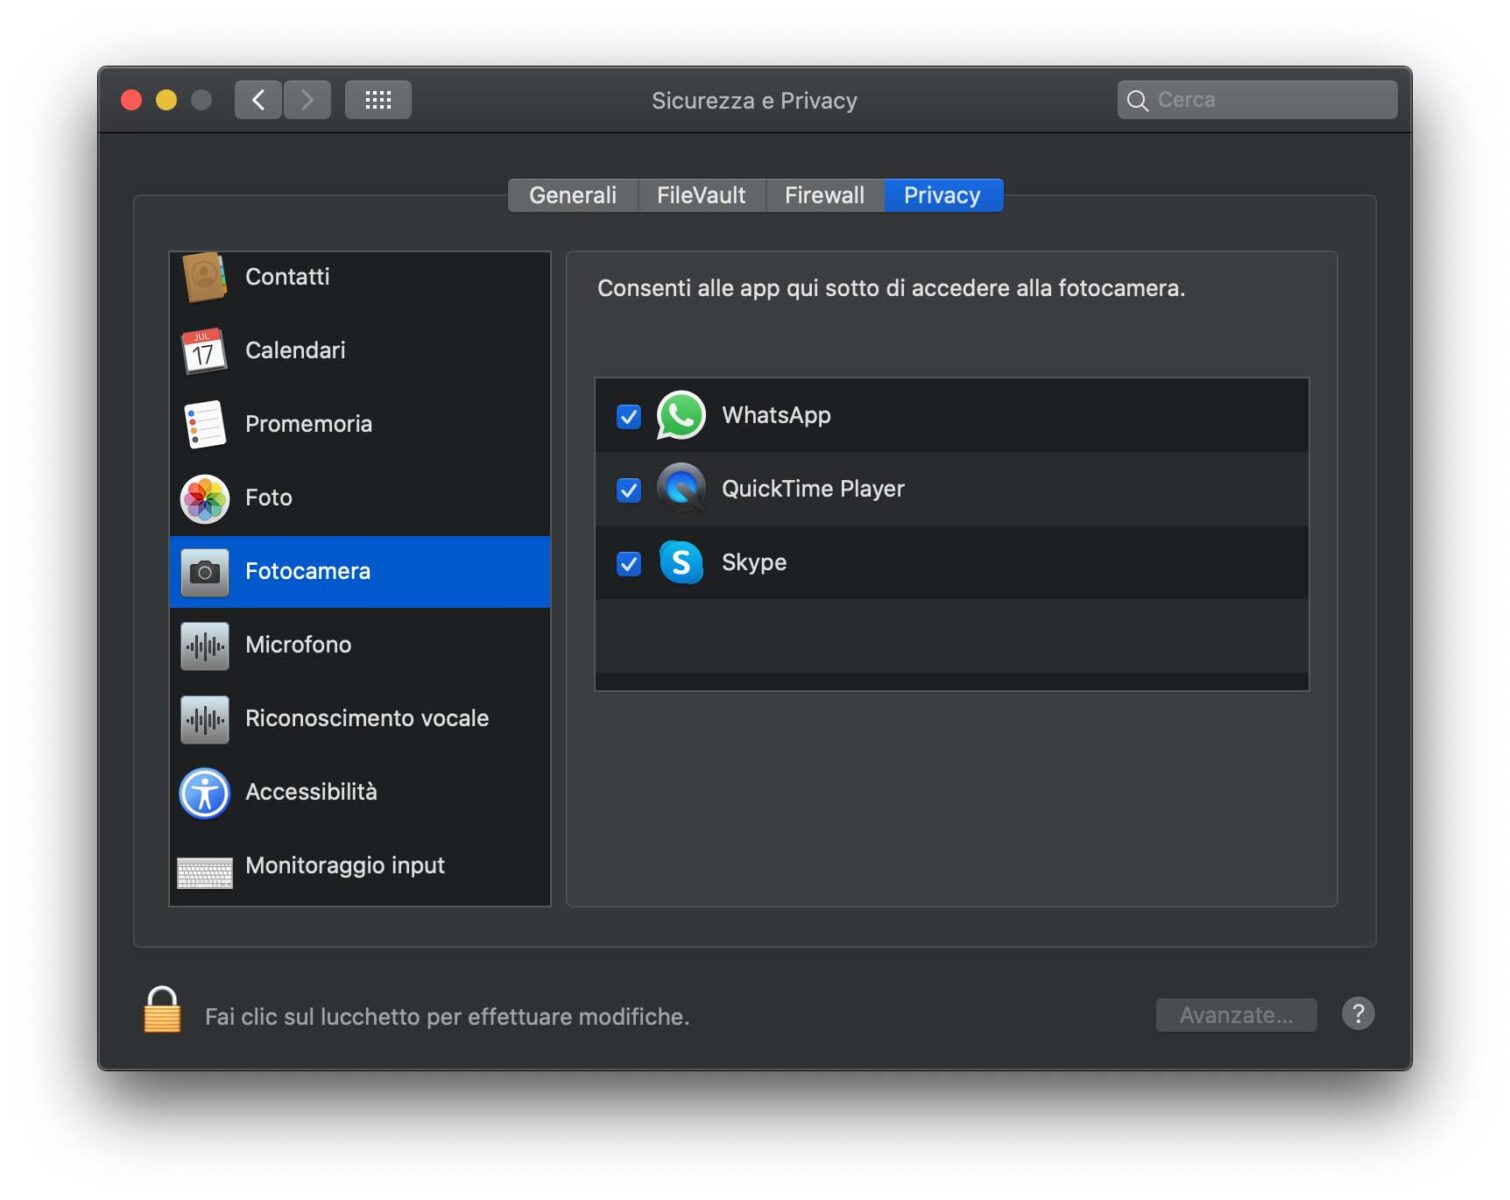Click the back navigation arrow
1510x1200 pixels.
pos(258,99)
